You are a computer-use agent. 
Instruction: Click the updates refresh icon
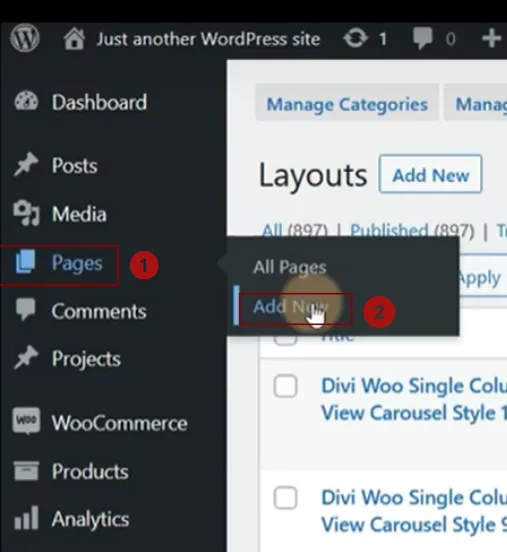point(356,38)
